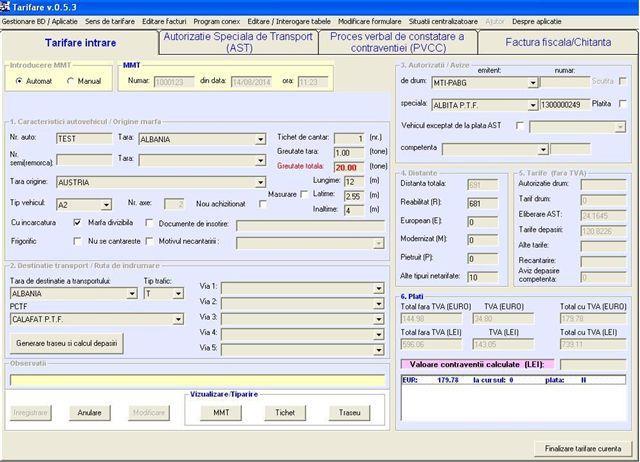Open the Editare facturi menu
This screenshot has width=640, height=462.
164,22
